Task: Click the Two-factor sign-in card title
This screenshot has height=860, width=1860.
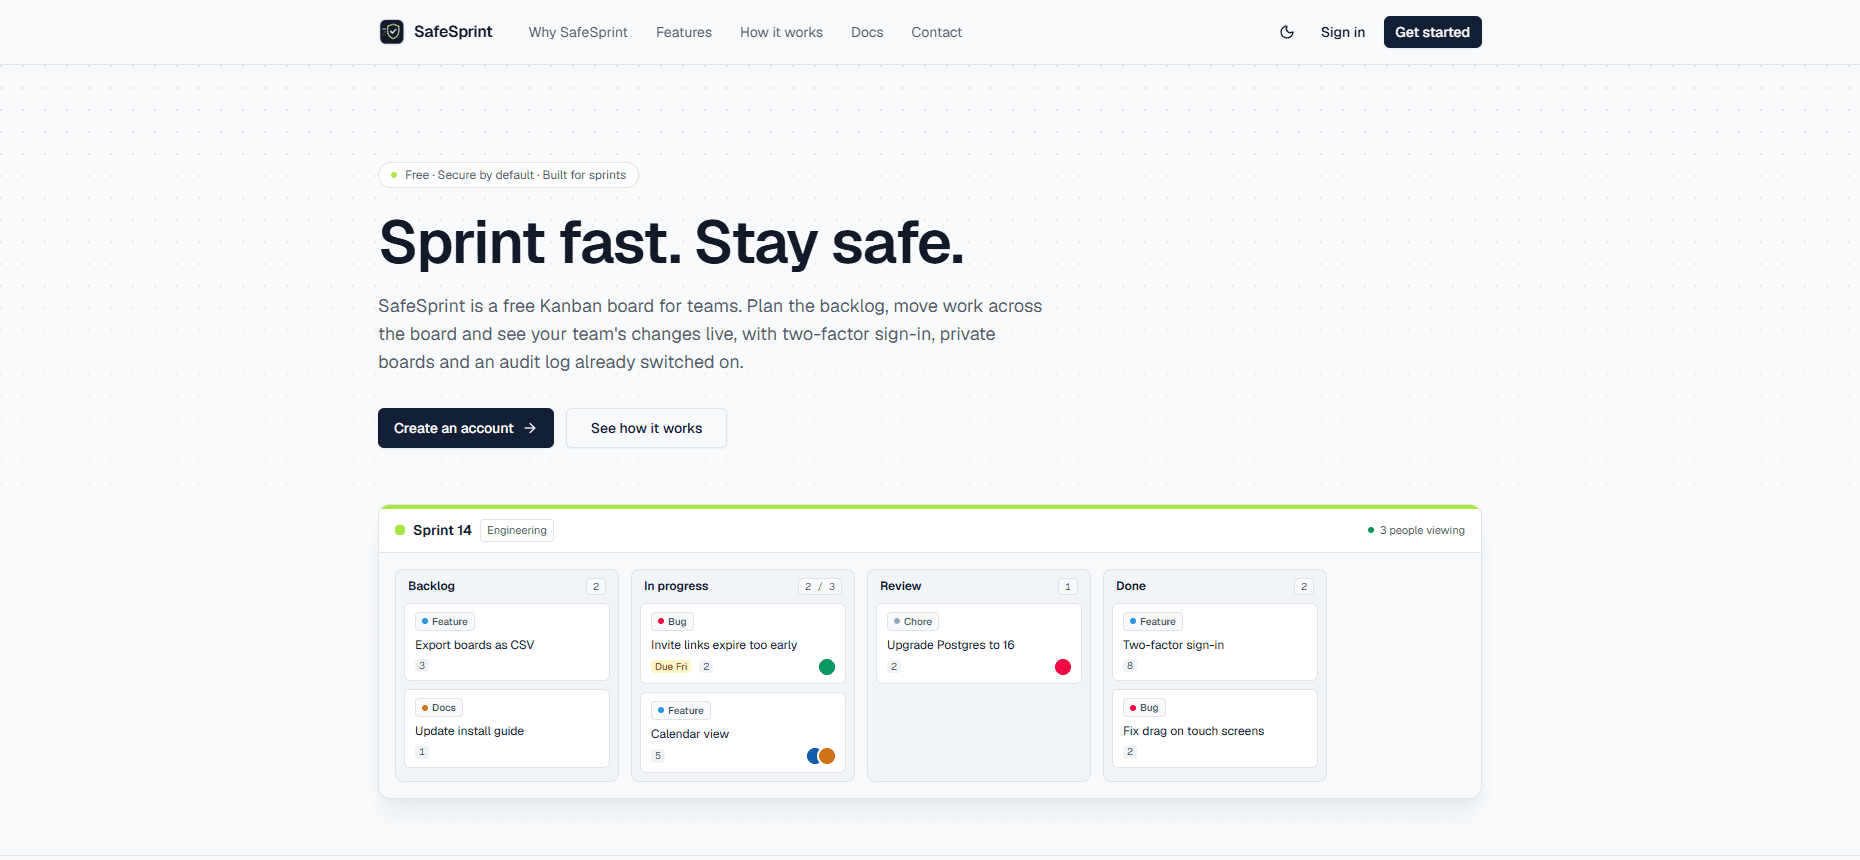Action: tap(1173, 645)
